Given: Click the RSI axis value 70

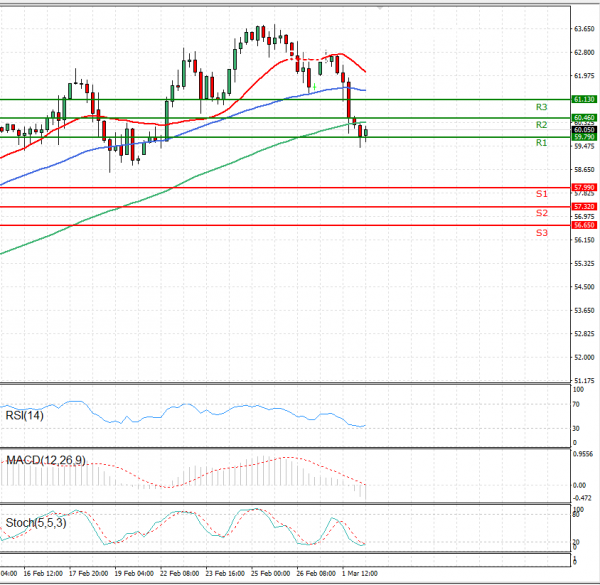Looking at the screenshot, I should pyautogui.click(x=576, y=404).
